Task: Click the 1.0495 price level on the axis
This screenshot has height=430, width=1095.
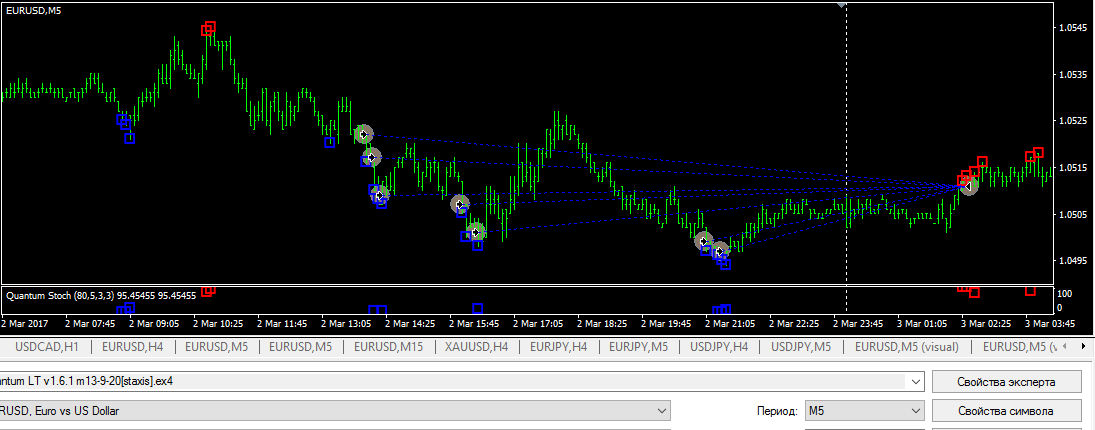Action: click(1075, 261)
